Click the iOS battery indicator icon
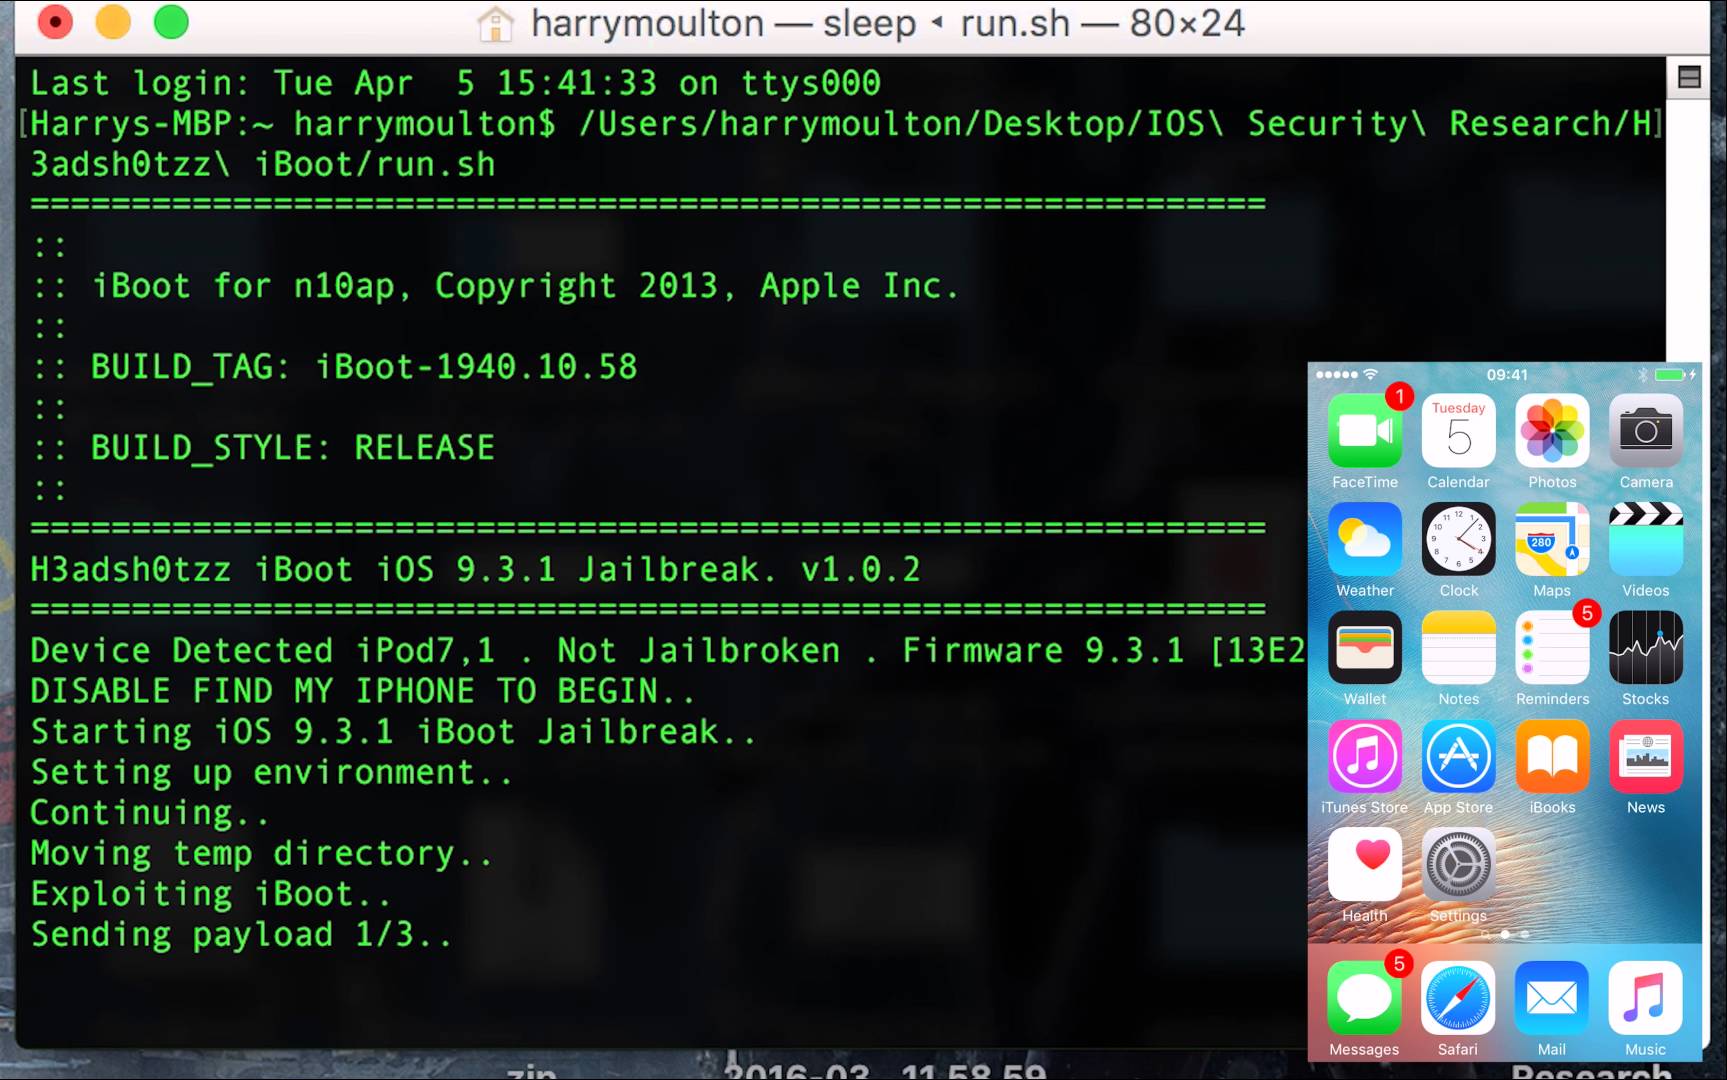1727x1080 pixels. [1670, 375]
